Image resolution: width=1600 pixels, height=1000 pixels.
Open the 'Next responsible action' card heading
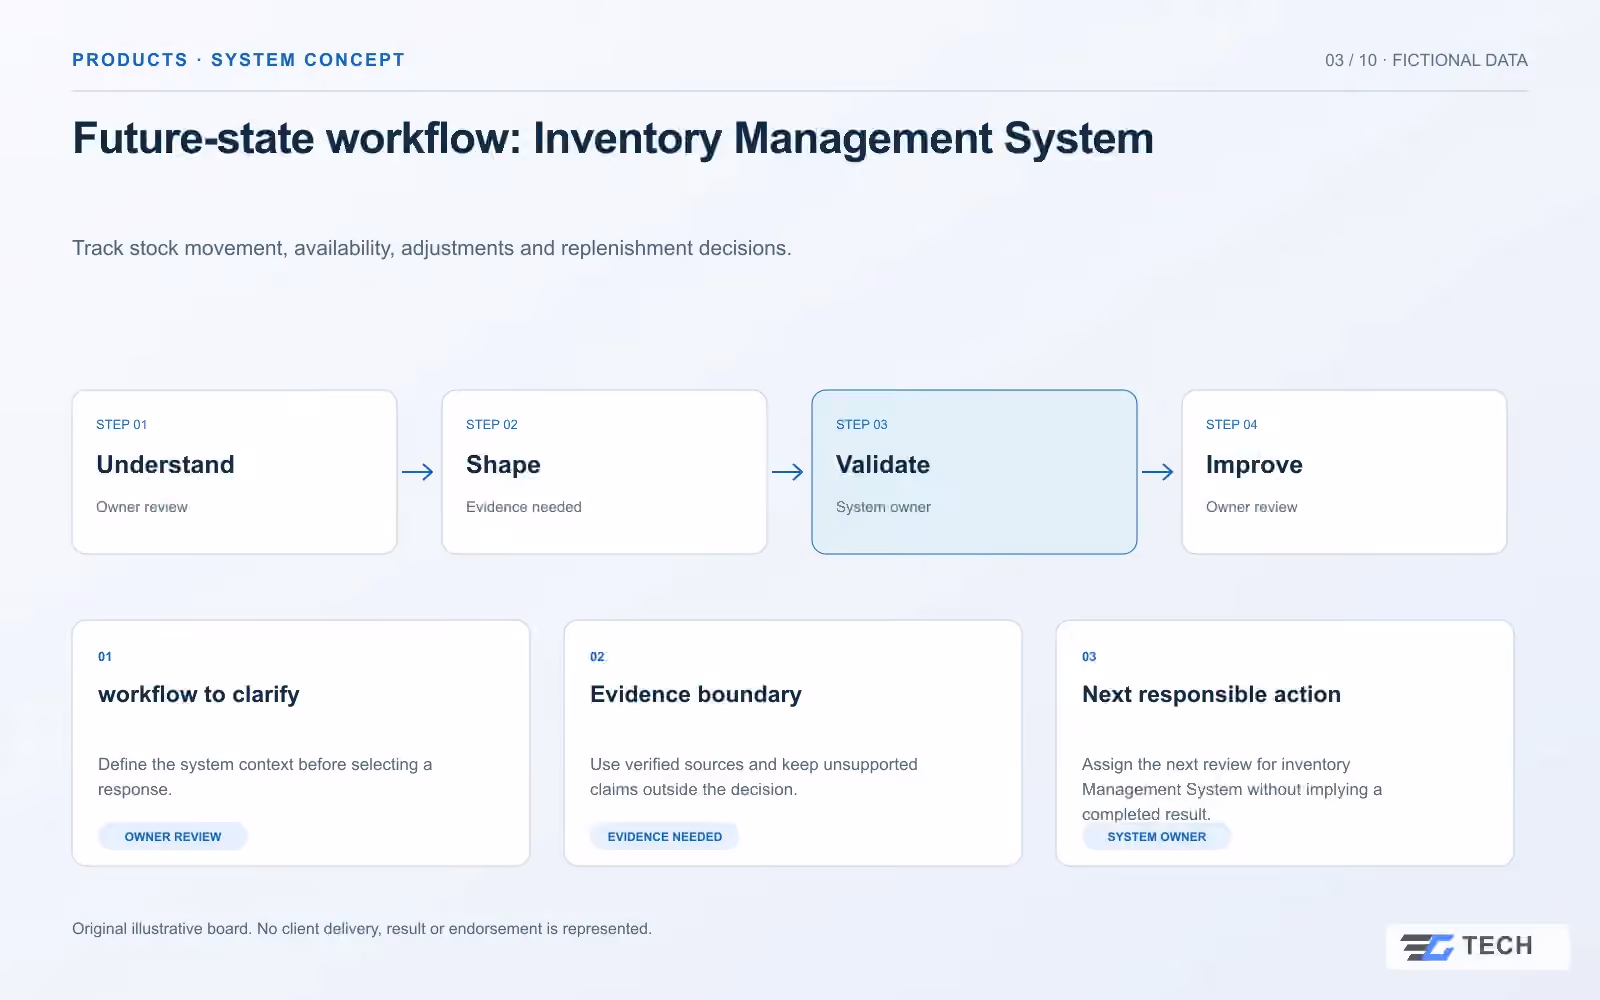(1211, 694)
